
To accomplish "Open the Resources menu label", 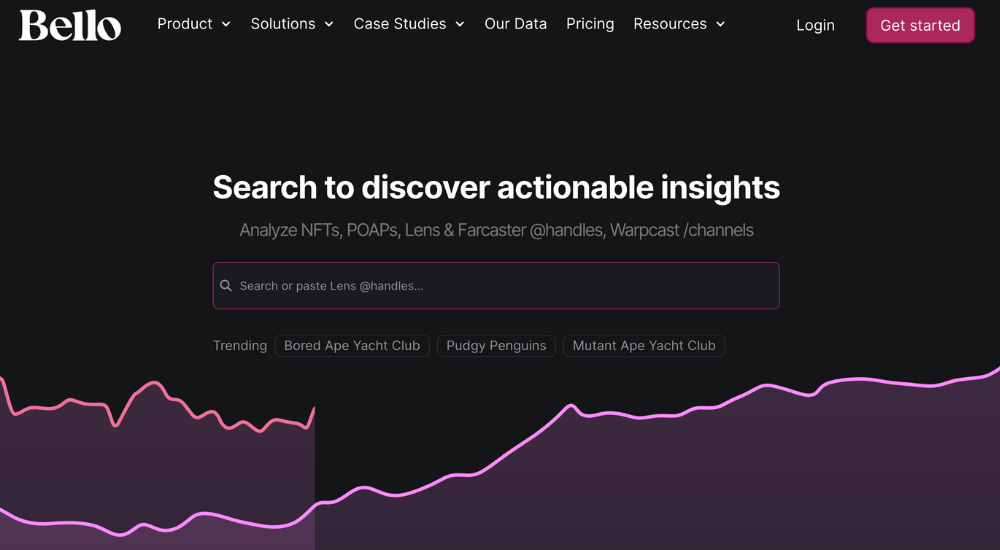I will click(670, 24).
